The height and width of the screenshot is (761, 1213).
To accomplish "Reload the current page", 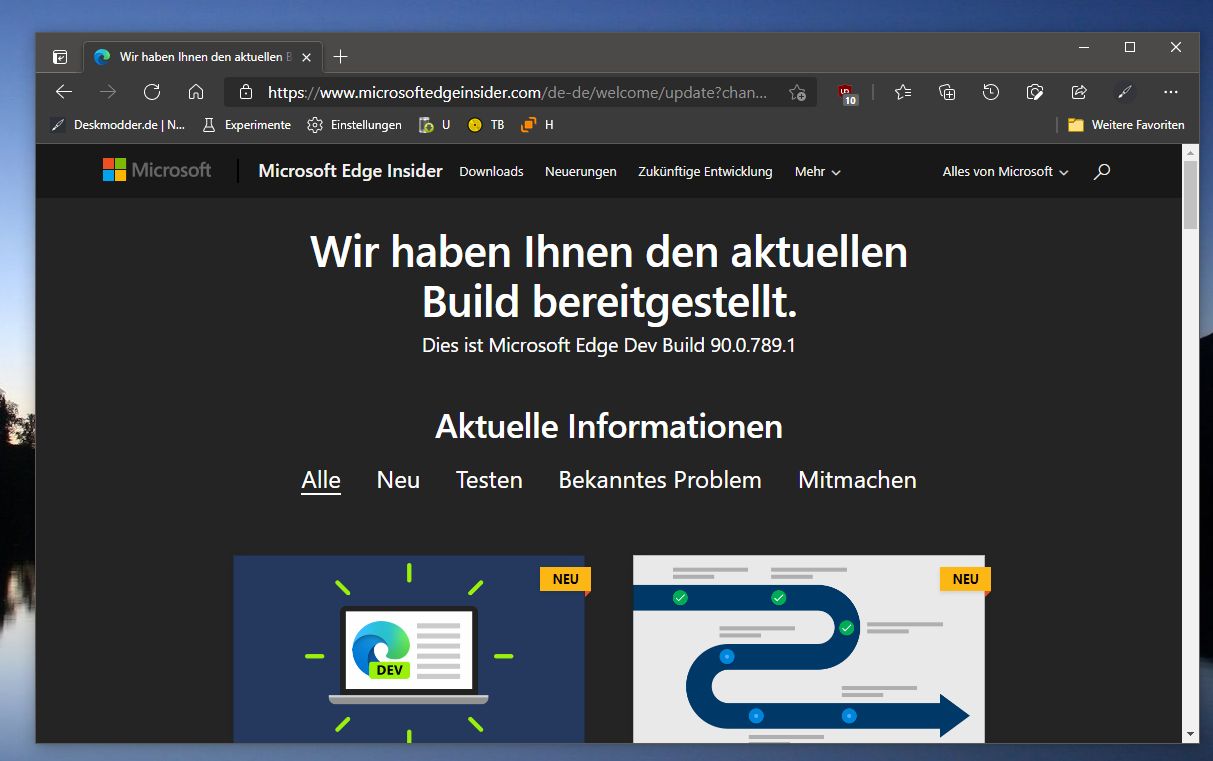I will tap(152, 92).
